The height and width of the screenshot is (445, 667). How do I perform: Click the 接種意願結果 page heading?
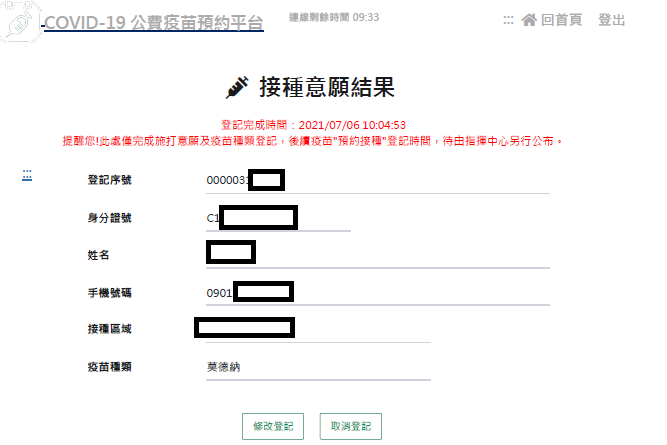pyautogui.click(x=327, y=87)
